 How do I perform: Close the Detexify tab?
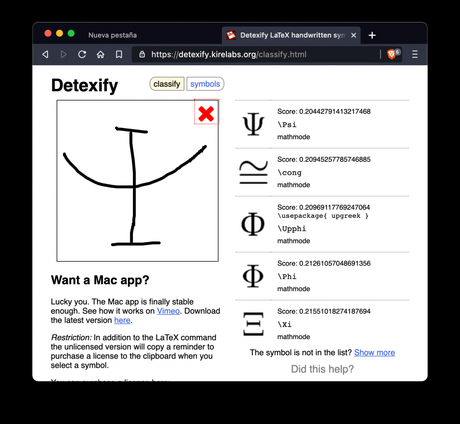pyautogui.click(x=354, y=35)
